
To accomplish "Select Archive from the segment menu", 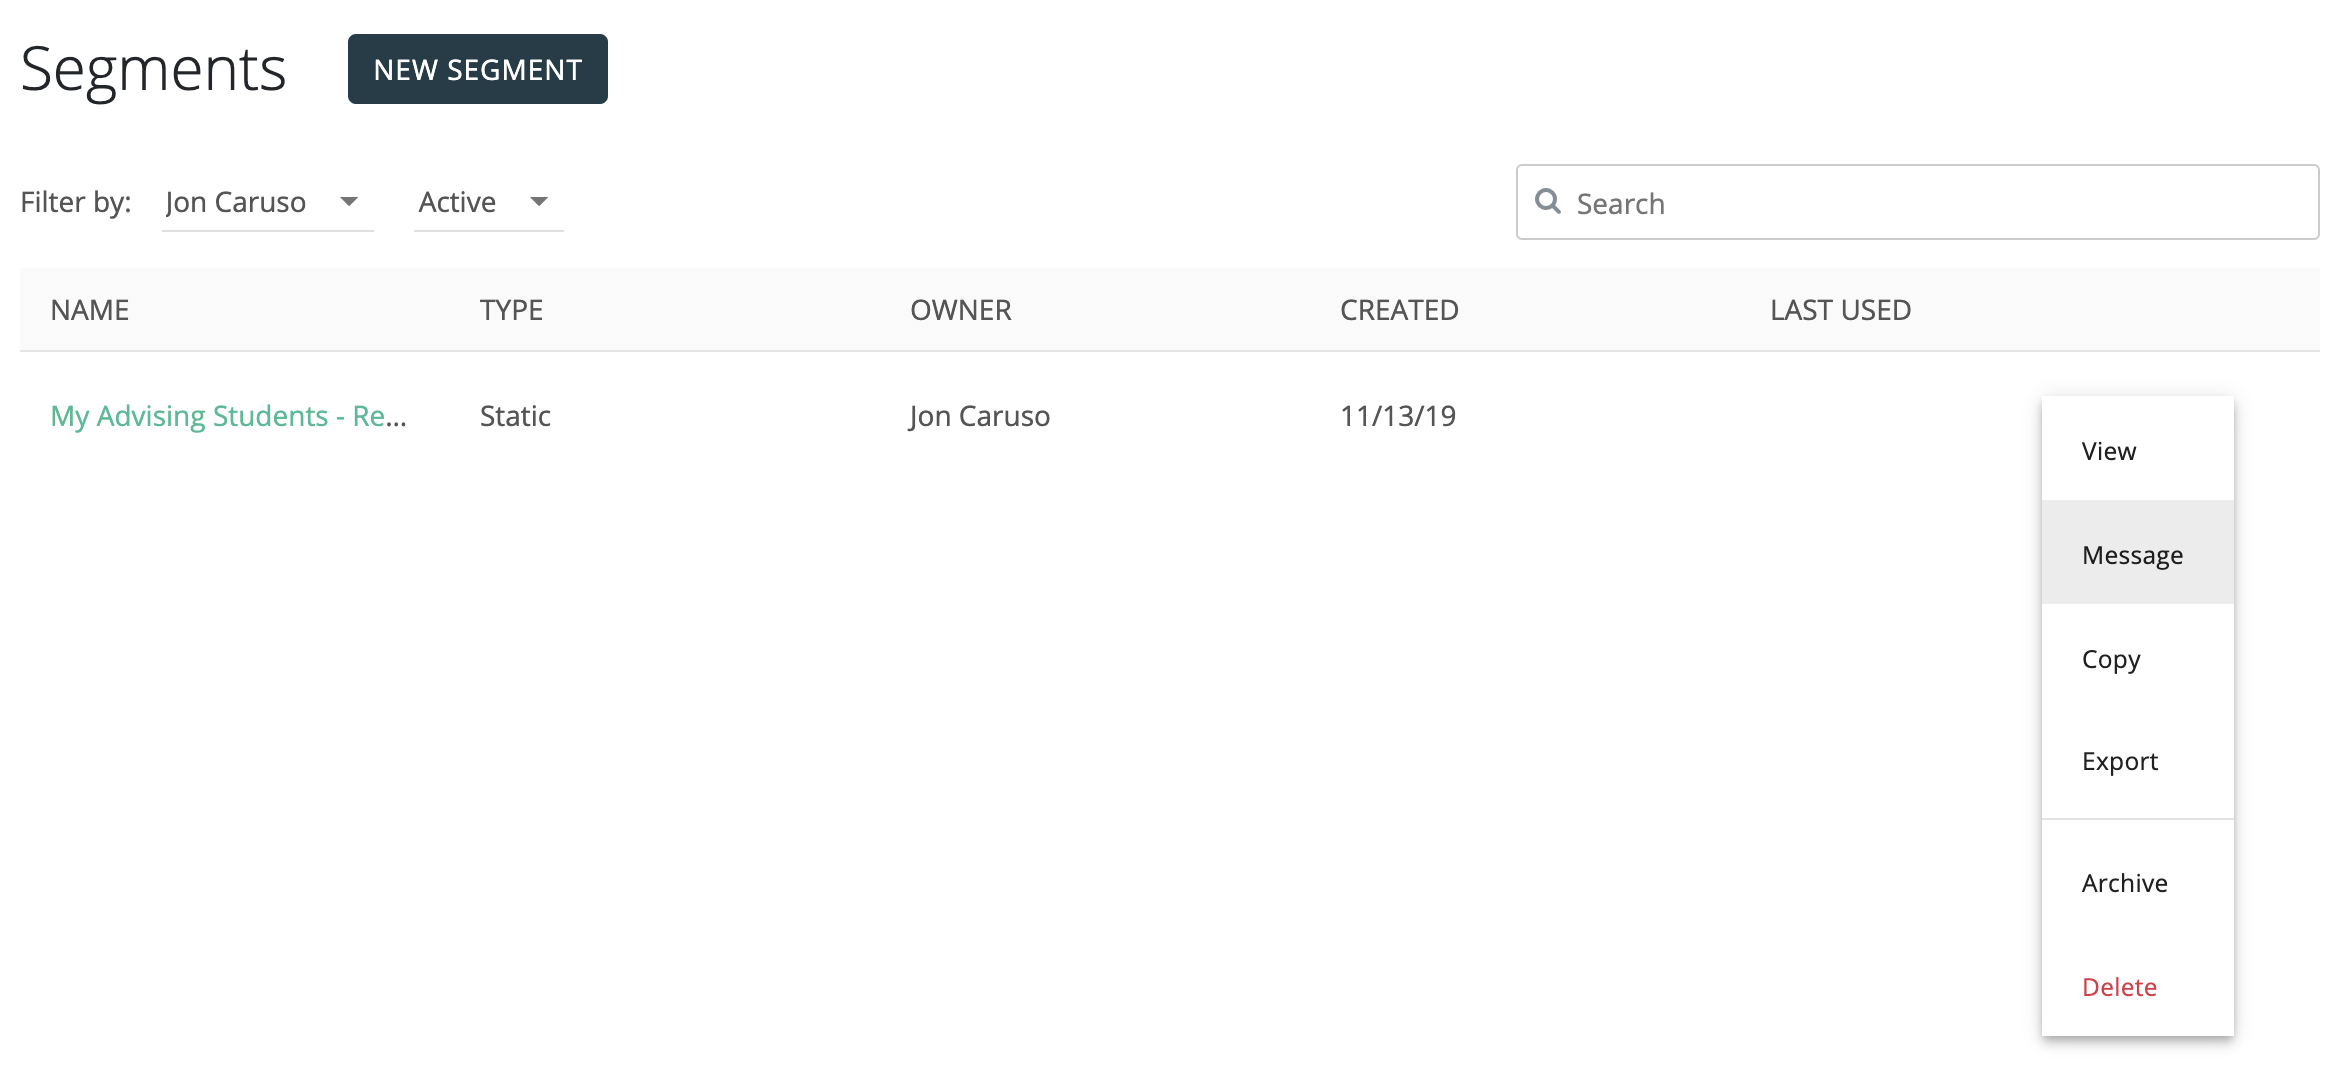I will (x=2124, y=883).
